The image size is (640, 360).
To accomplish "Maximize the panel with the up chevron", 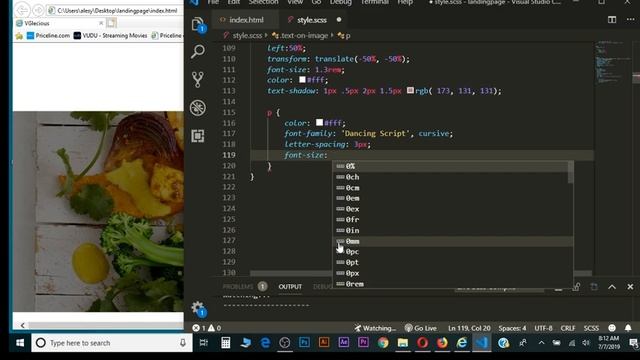I will 612,287.
